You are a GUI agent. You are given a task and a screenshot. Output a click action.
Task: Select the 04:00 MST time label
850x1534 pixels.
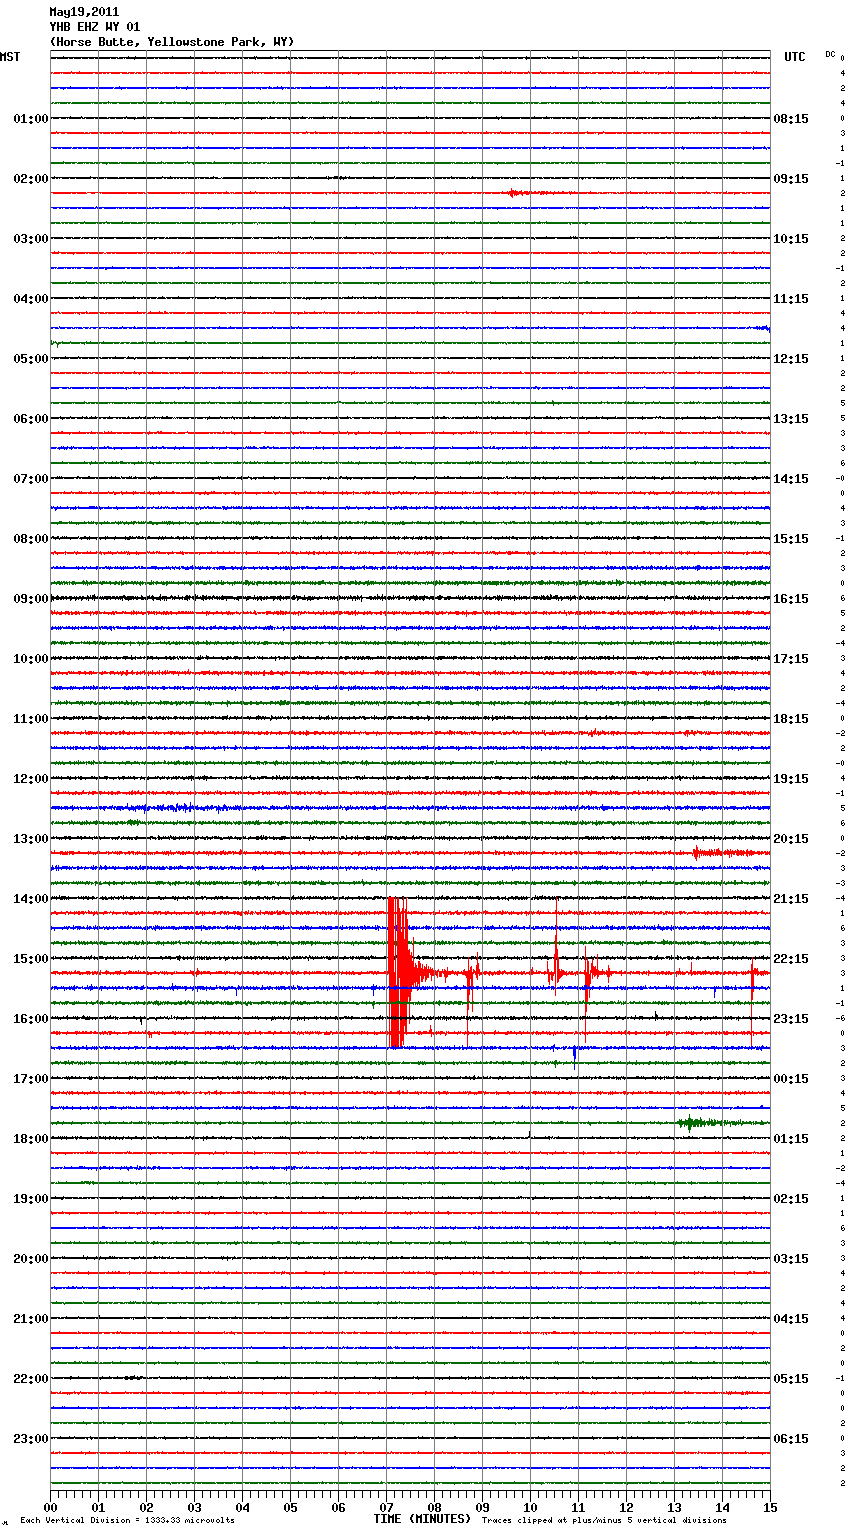coord(31,299)
